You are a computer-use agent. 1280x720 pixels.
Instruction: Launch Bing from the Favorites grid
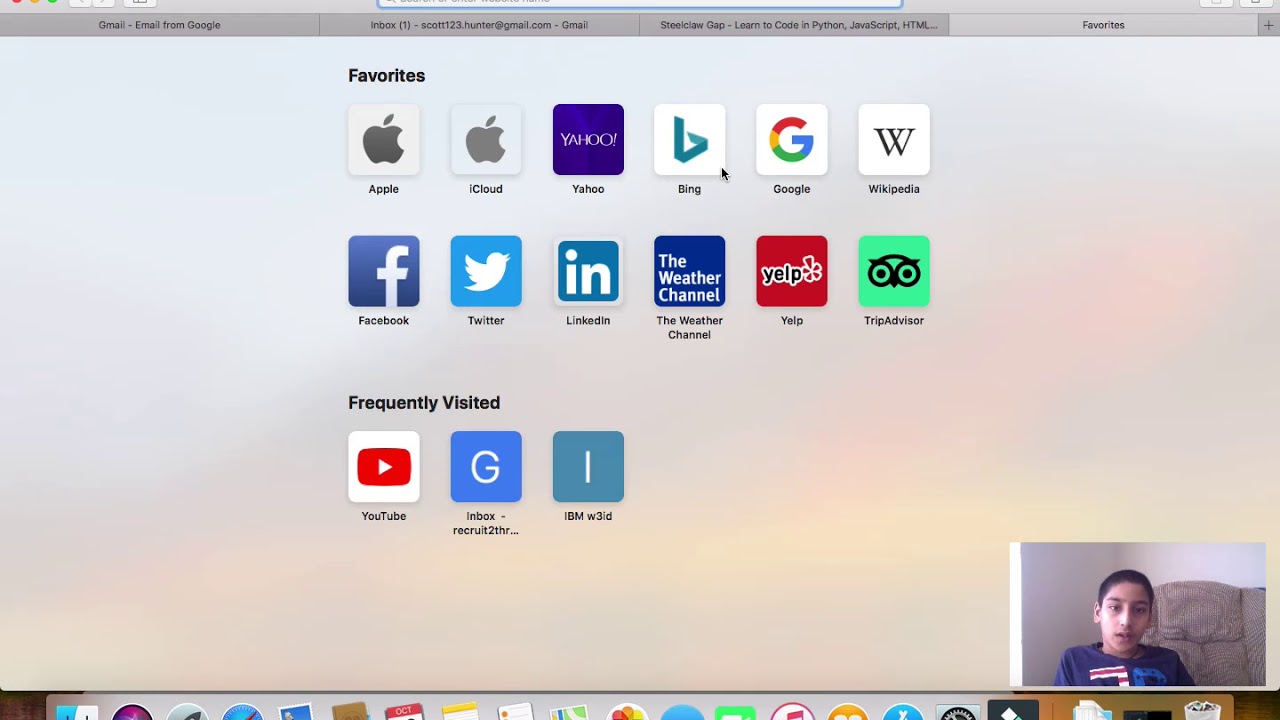pos(690,140)
